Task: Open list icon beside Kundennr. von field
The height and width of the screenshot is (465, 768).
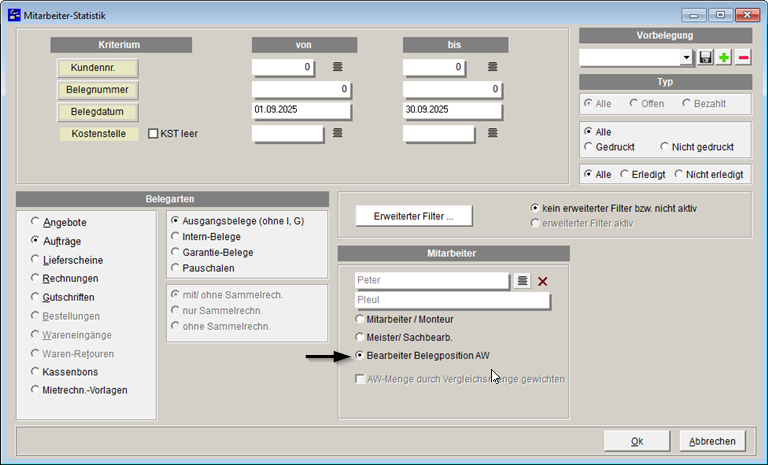Action: [x=337, y=67]
